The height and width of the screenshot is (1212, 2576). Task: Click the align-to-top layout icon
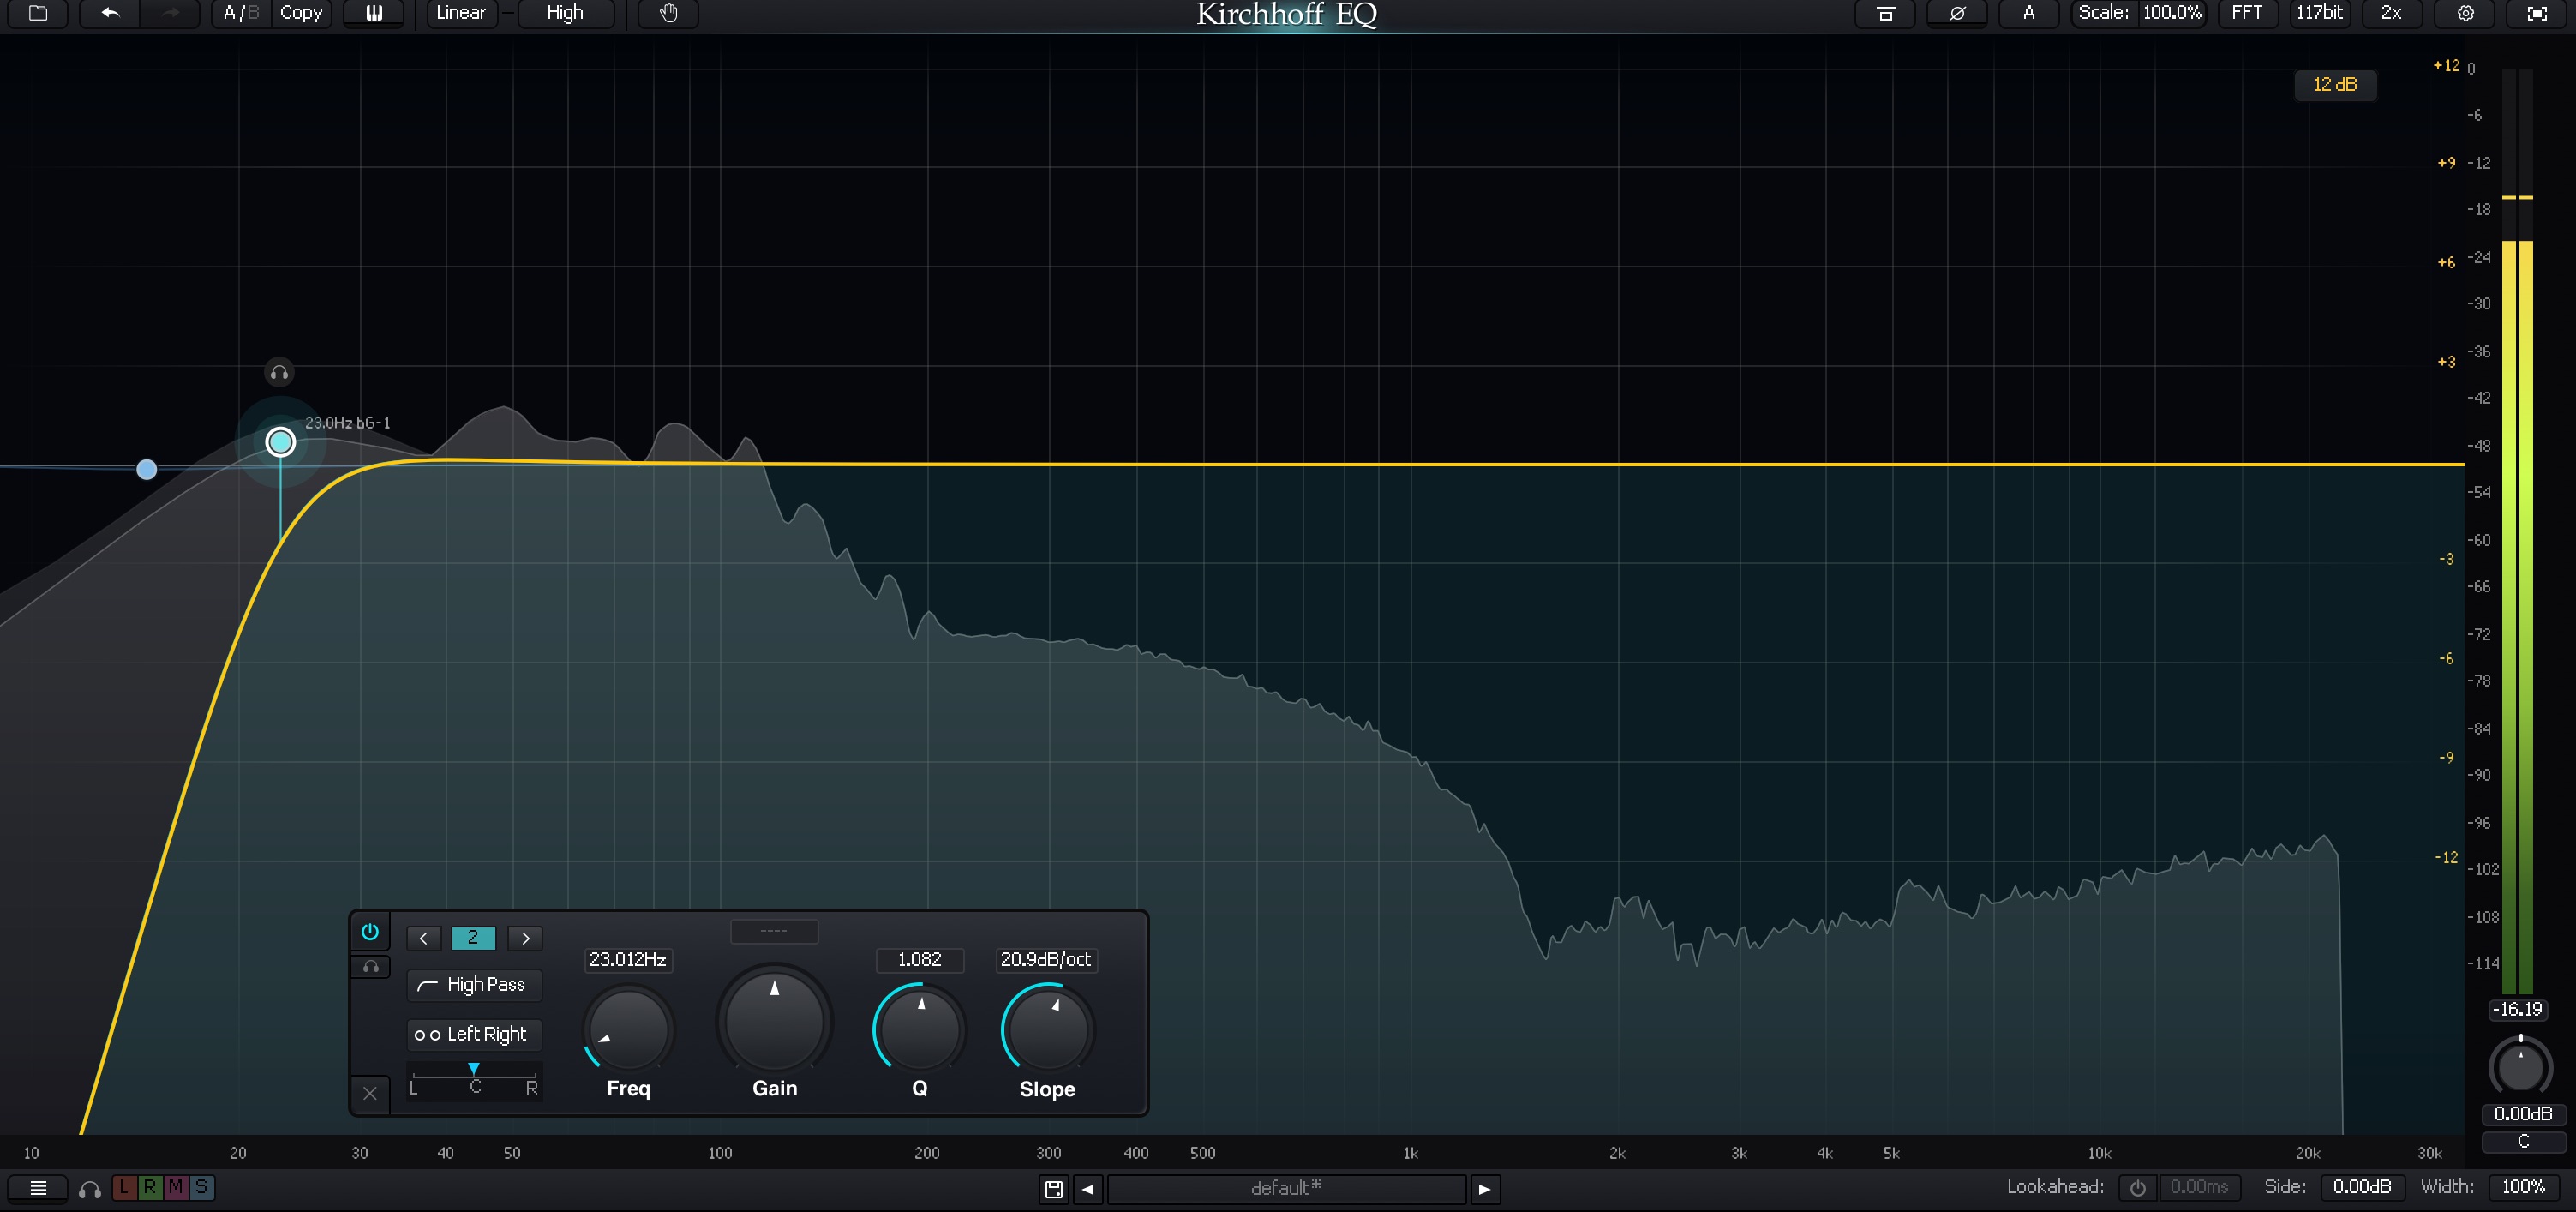tap(1885, 13)
